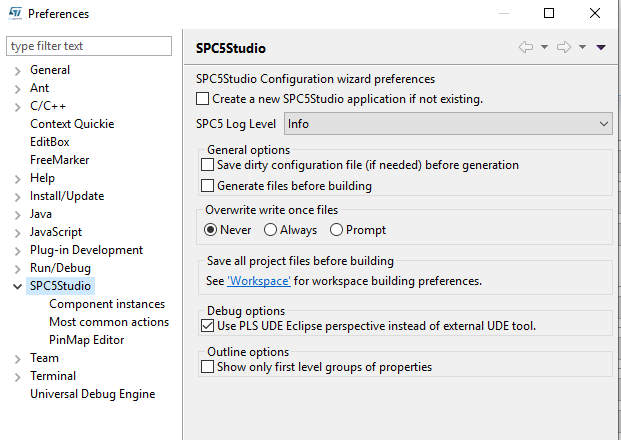Expand the Install/Update tree node
The height and width of the screenshot is (440, 621).
[x=17, y=197]
